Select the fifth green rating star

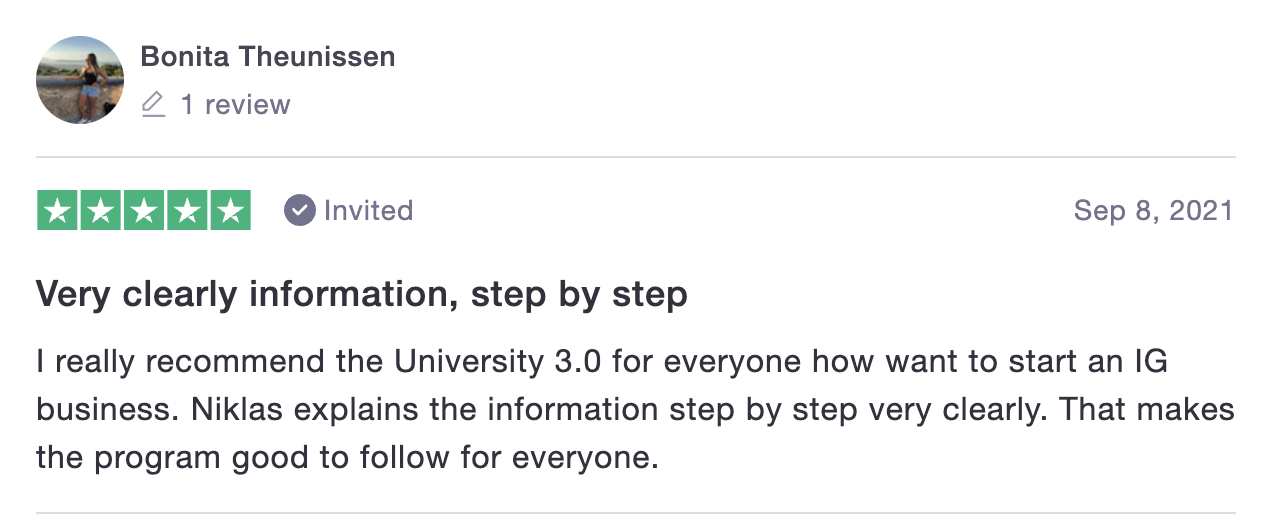(x=230, y=210)
